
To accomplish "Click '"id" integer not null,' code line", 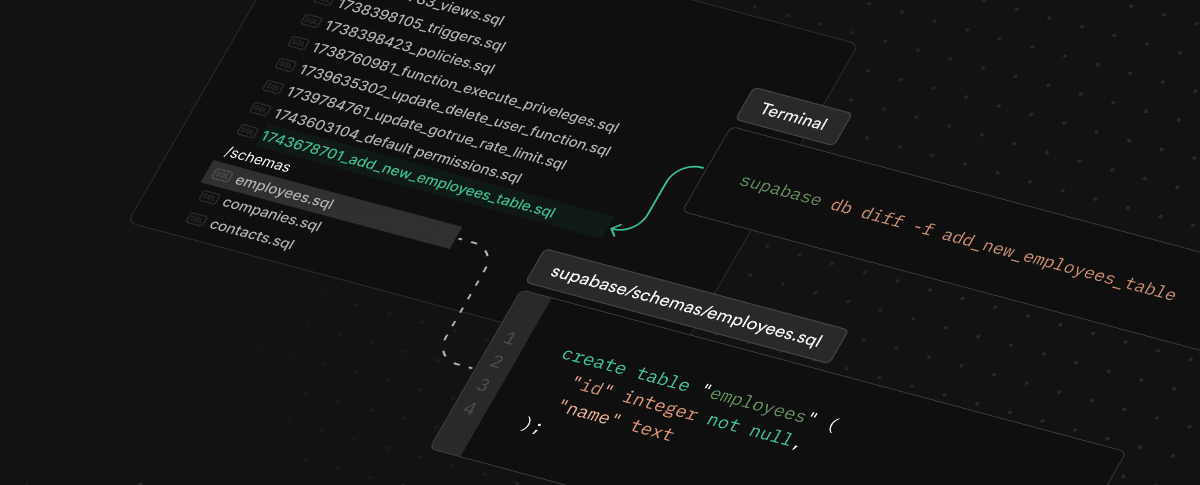I will pos(685,411).
